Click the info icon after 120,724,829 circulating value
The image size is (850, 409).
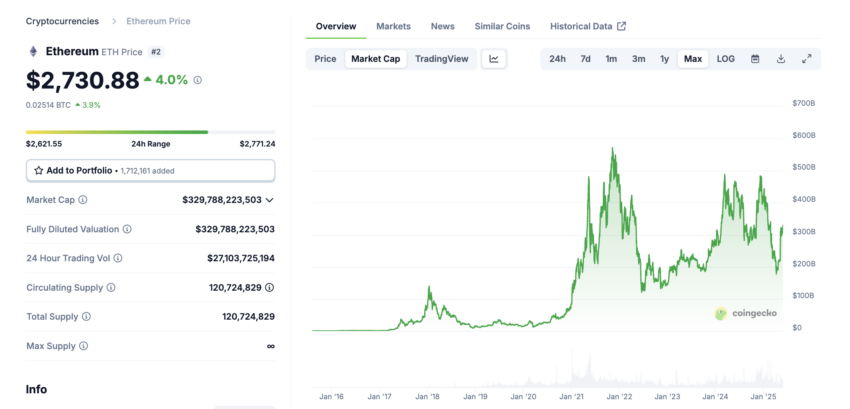[x=269, y=287]
